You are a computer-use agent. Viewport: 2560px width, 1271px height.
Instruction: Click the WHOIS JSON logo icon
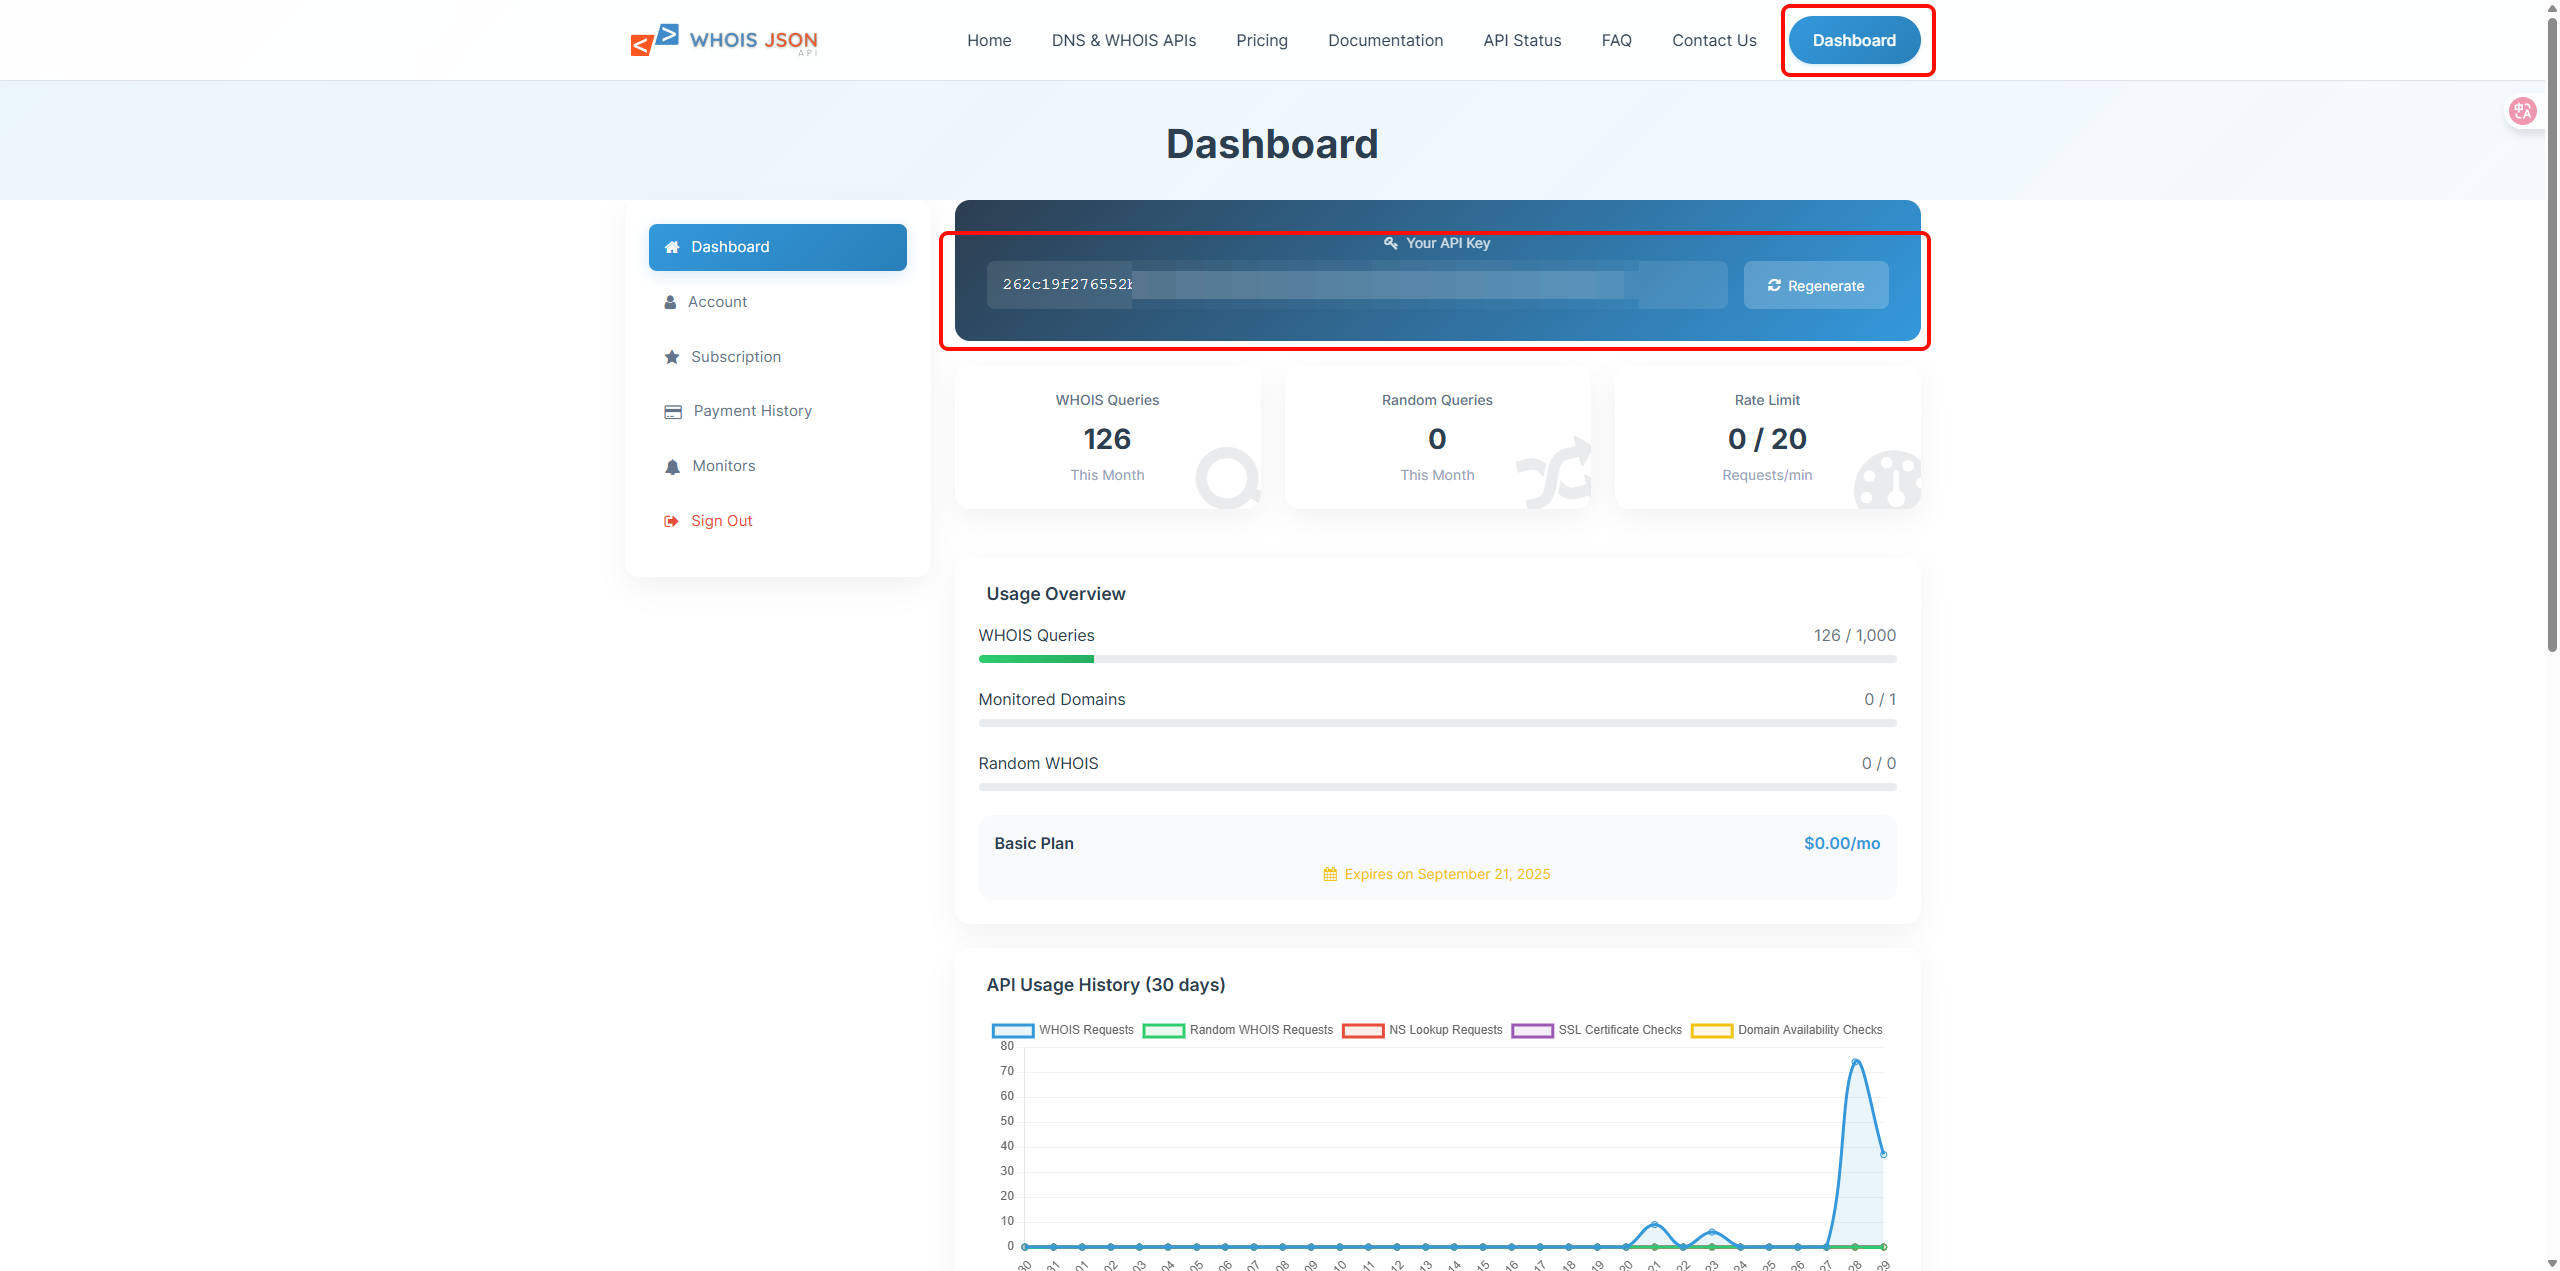[655, 40]
